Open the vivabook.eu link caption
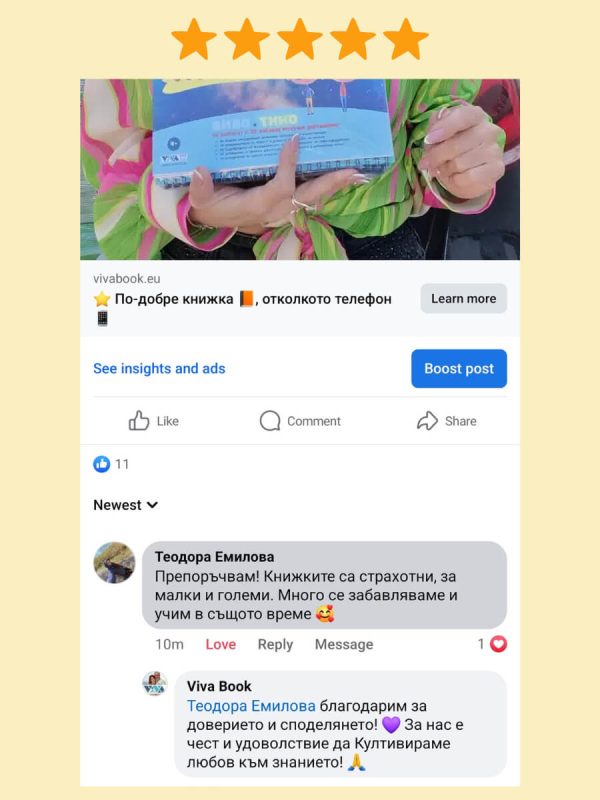The height and width of the screenshot is (800, 600). [127, 279]
